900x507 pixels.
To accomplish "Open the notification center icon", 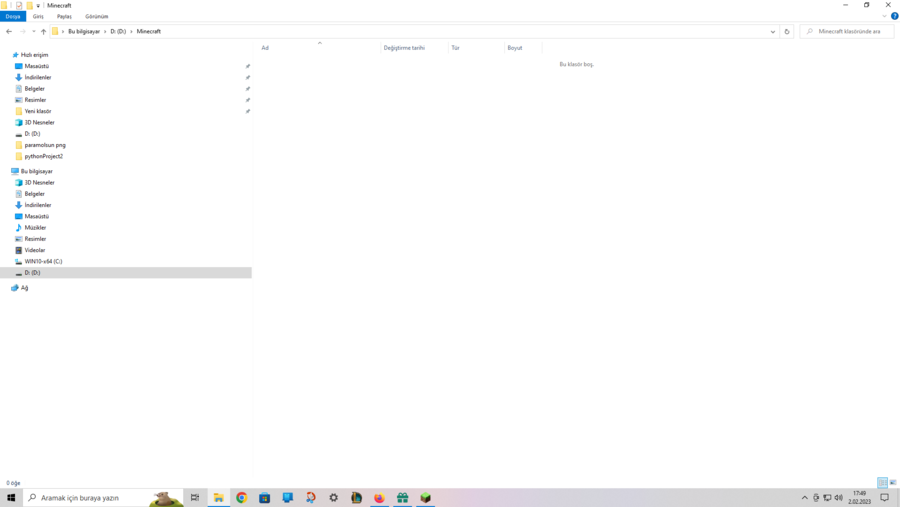I will point(885,498).
